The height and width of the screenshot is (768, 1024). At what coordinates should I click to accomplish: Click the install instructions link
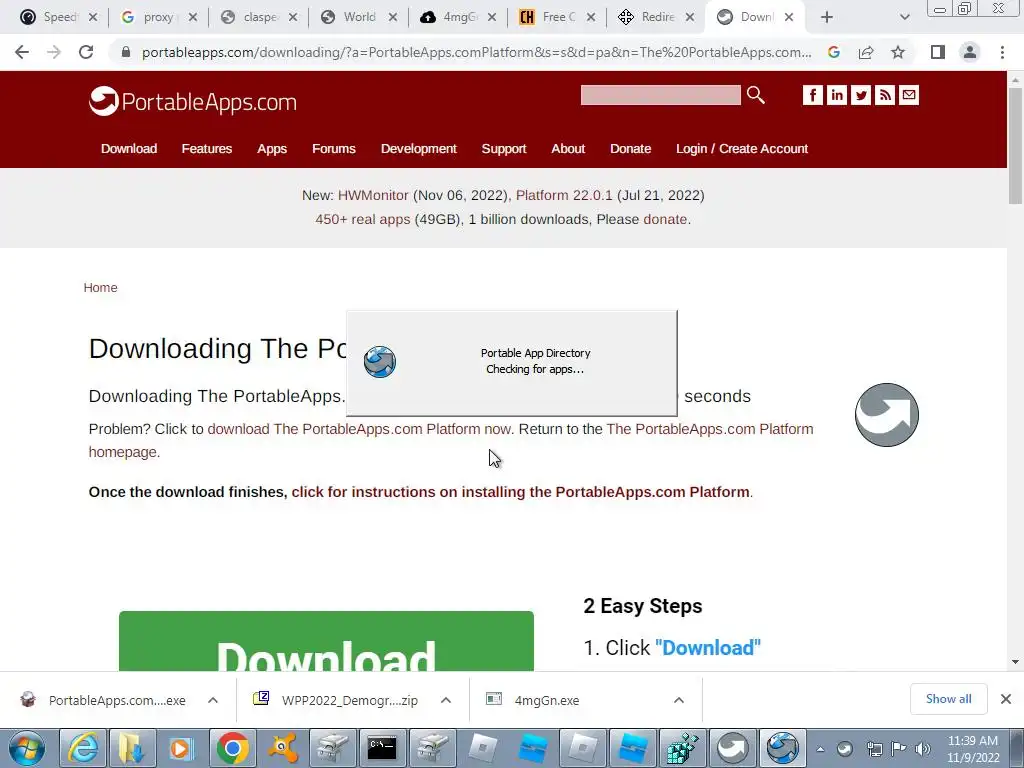tap(520, 492)
